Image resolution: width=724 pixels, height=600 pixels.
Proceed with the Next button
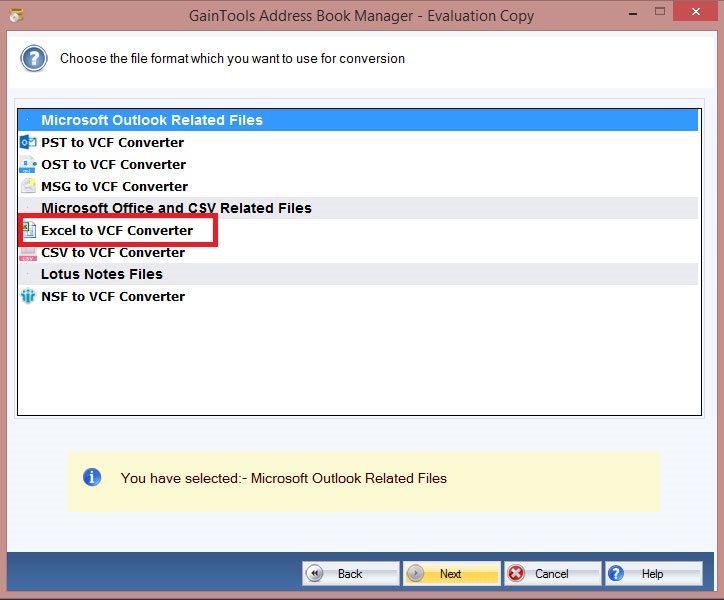coord(452,574)
